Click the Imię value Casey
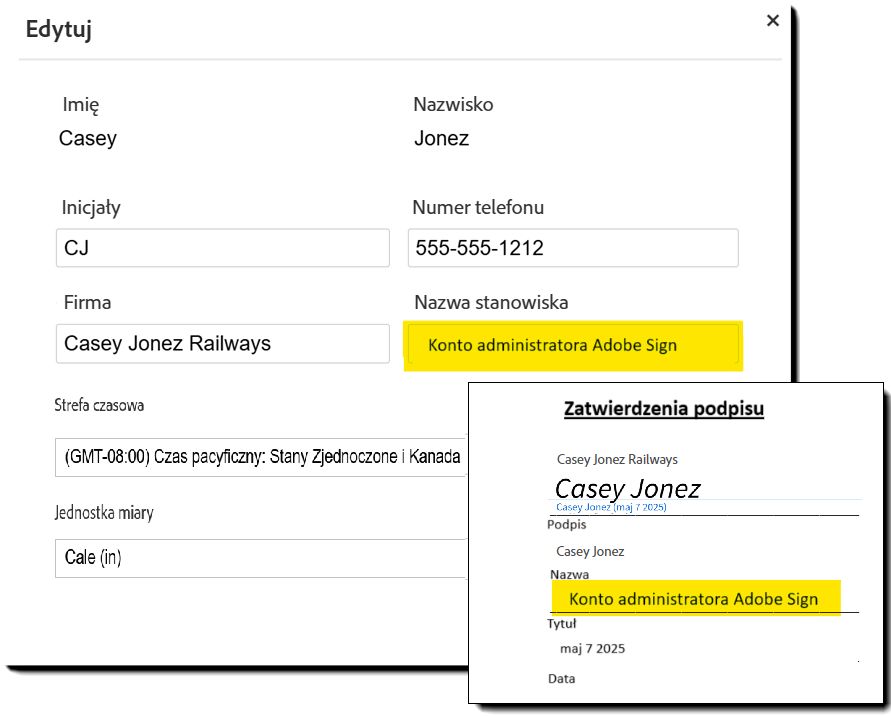891x716 pixels. 88,139
